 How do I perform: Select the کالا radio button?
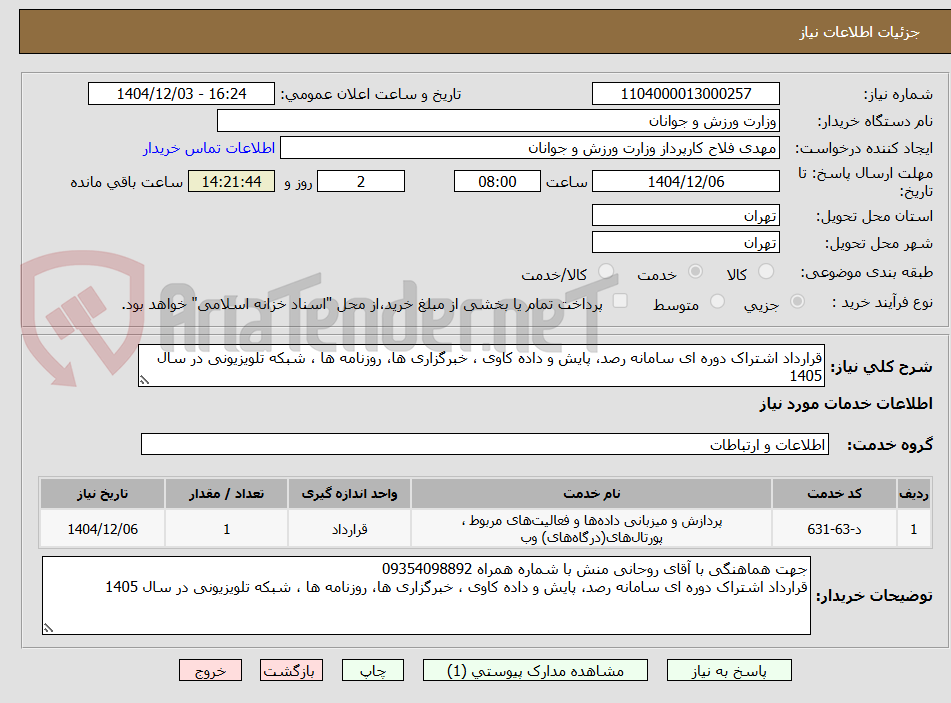coord(766,272)
